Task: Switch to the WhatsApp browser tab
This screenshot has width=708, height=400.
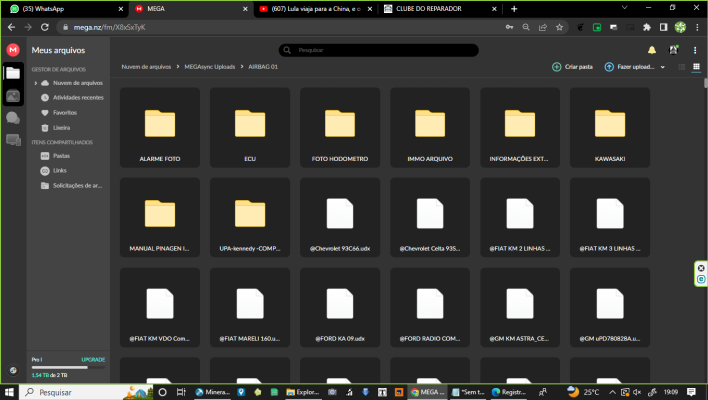Action: pyautogui.click(x=60, y=8)
